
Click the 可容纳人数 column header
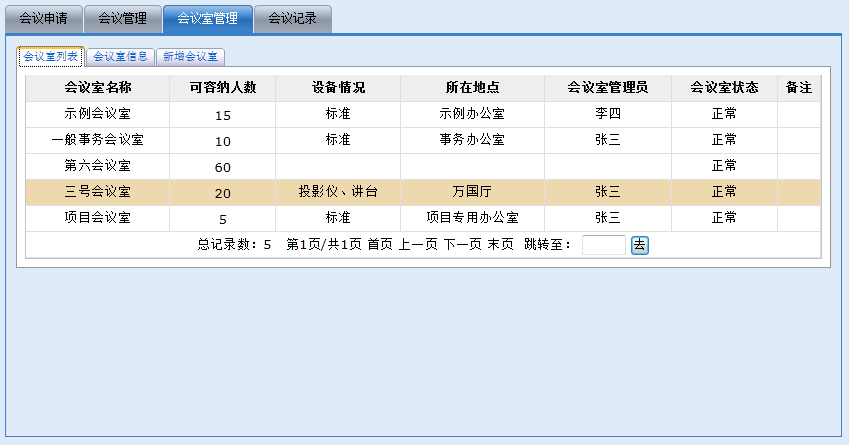click(223, 88)
